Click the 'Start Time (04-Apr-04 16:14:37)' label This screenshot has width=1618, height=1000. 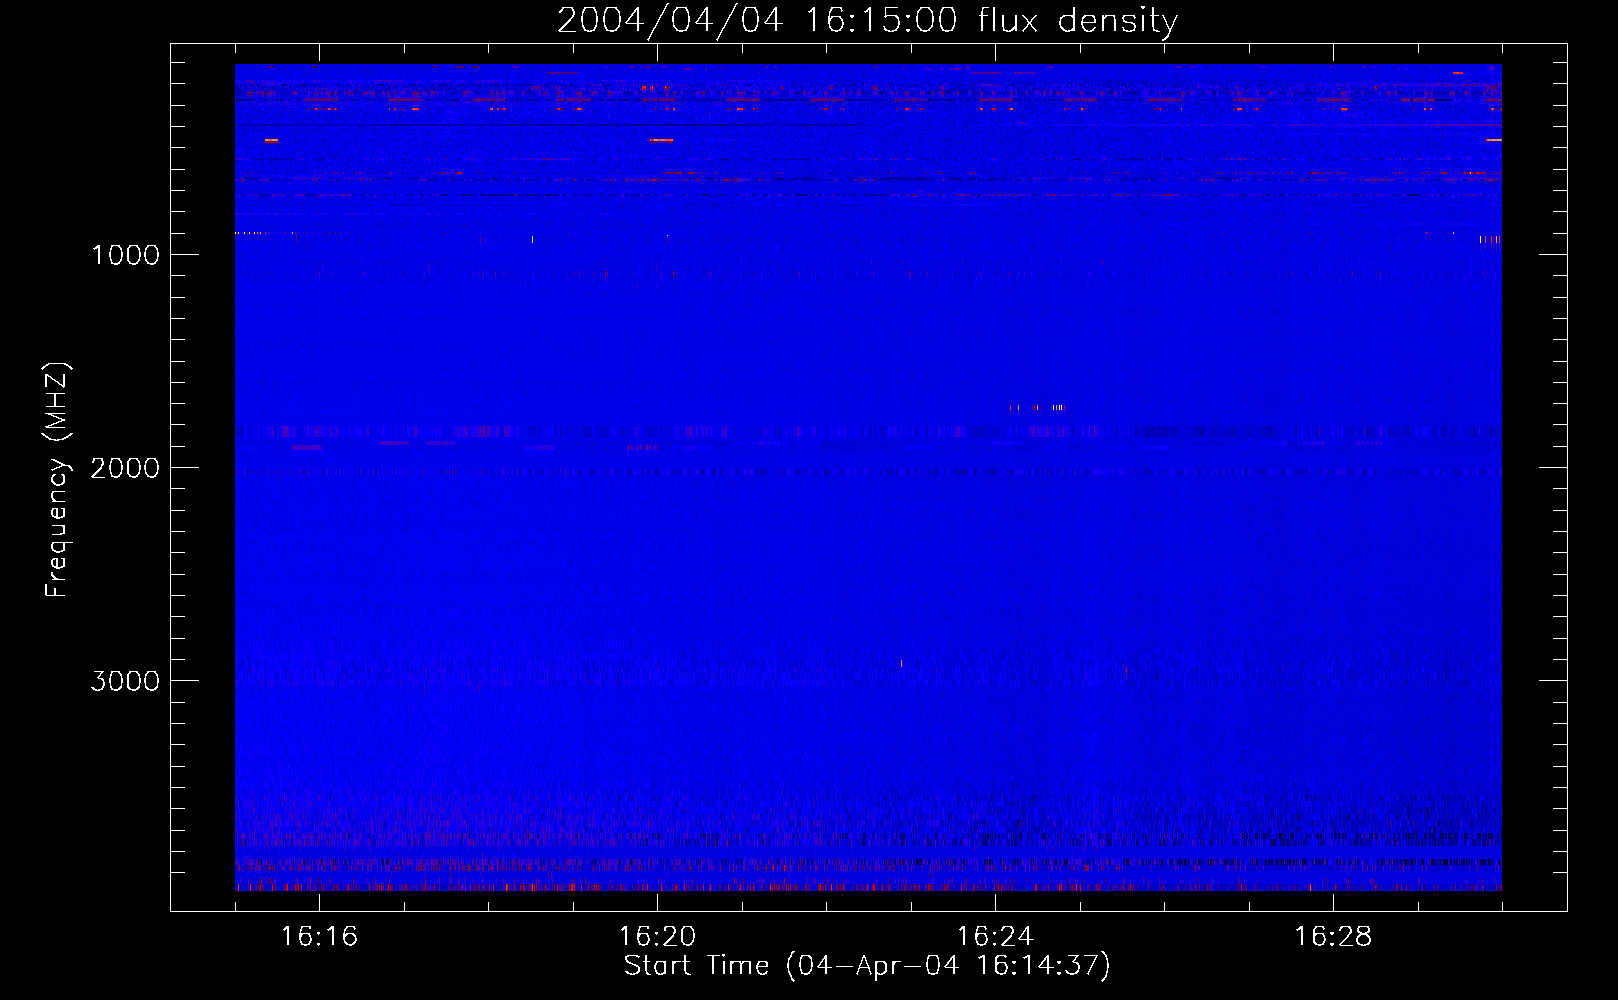(867, 966)
